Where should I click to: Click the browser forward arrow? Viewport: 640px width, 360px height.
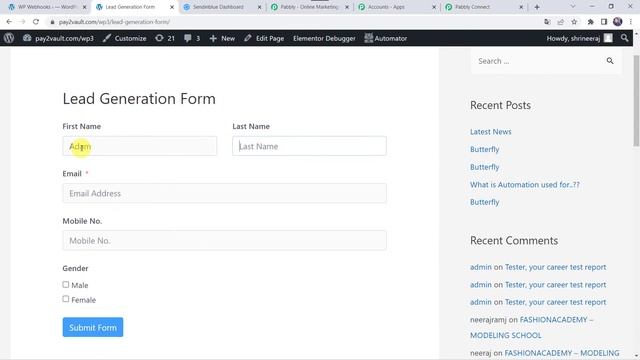click(22, 22)
